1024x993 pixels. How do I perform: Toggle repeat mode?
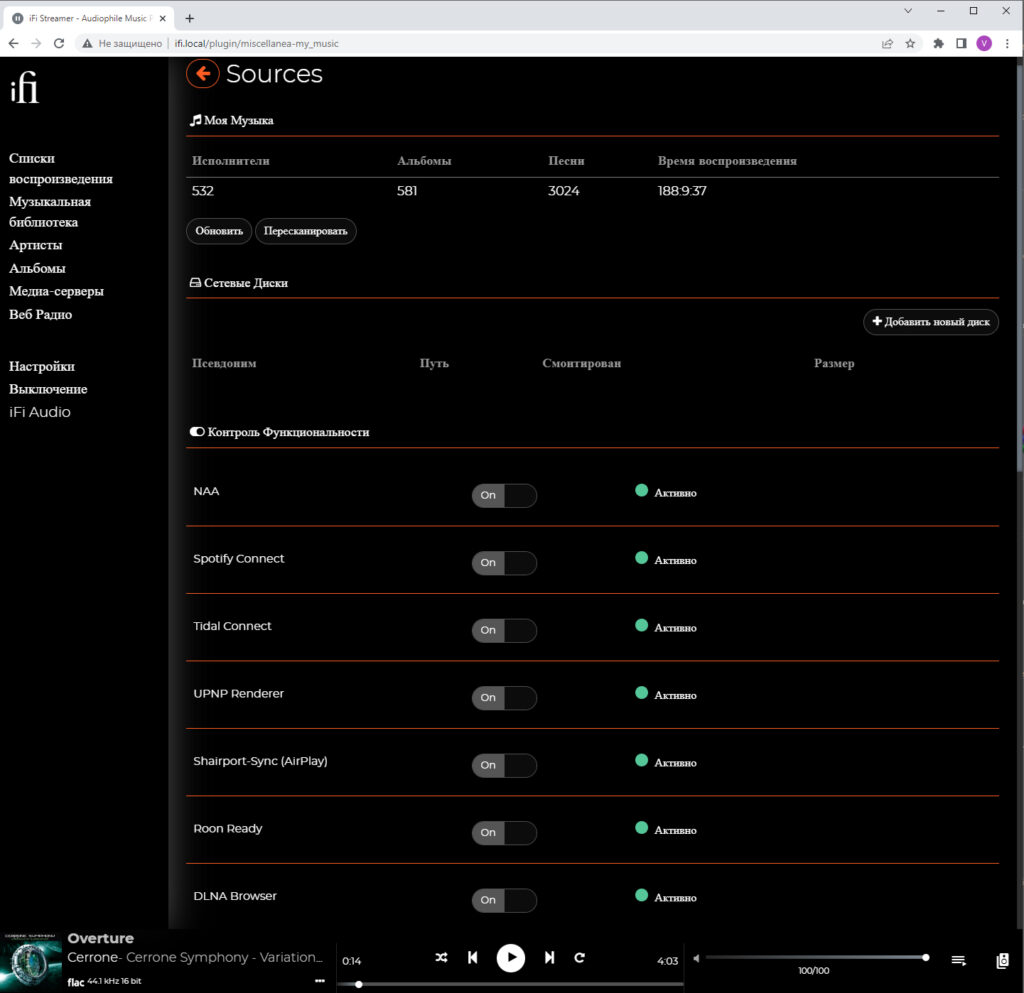pos(579,957)
